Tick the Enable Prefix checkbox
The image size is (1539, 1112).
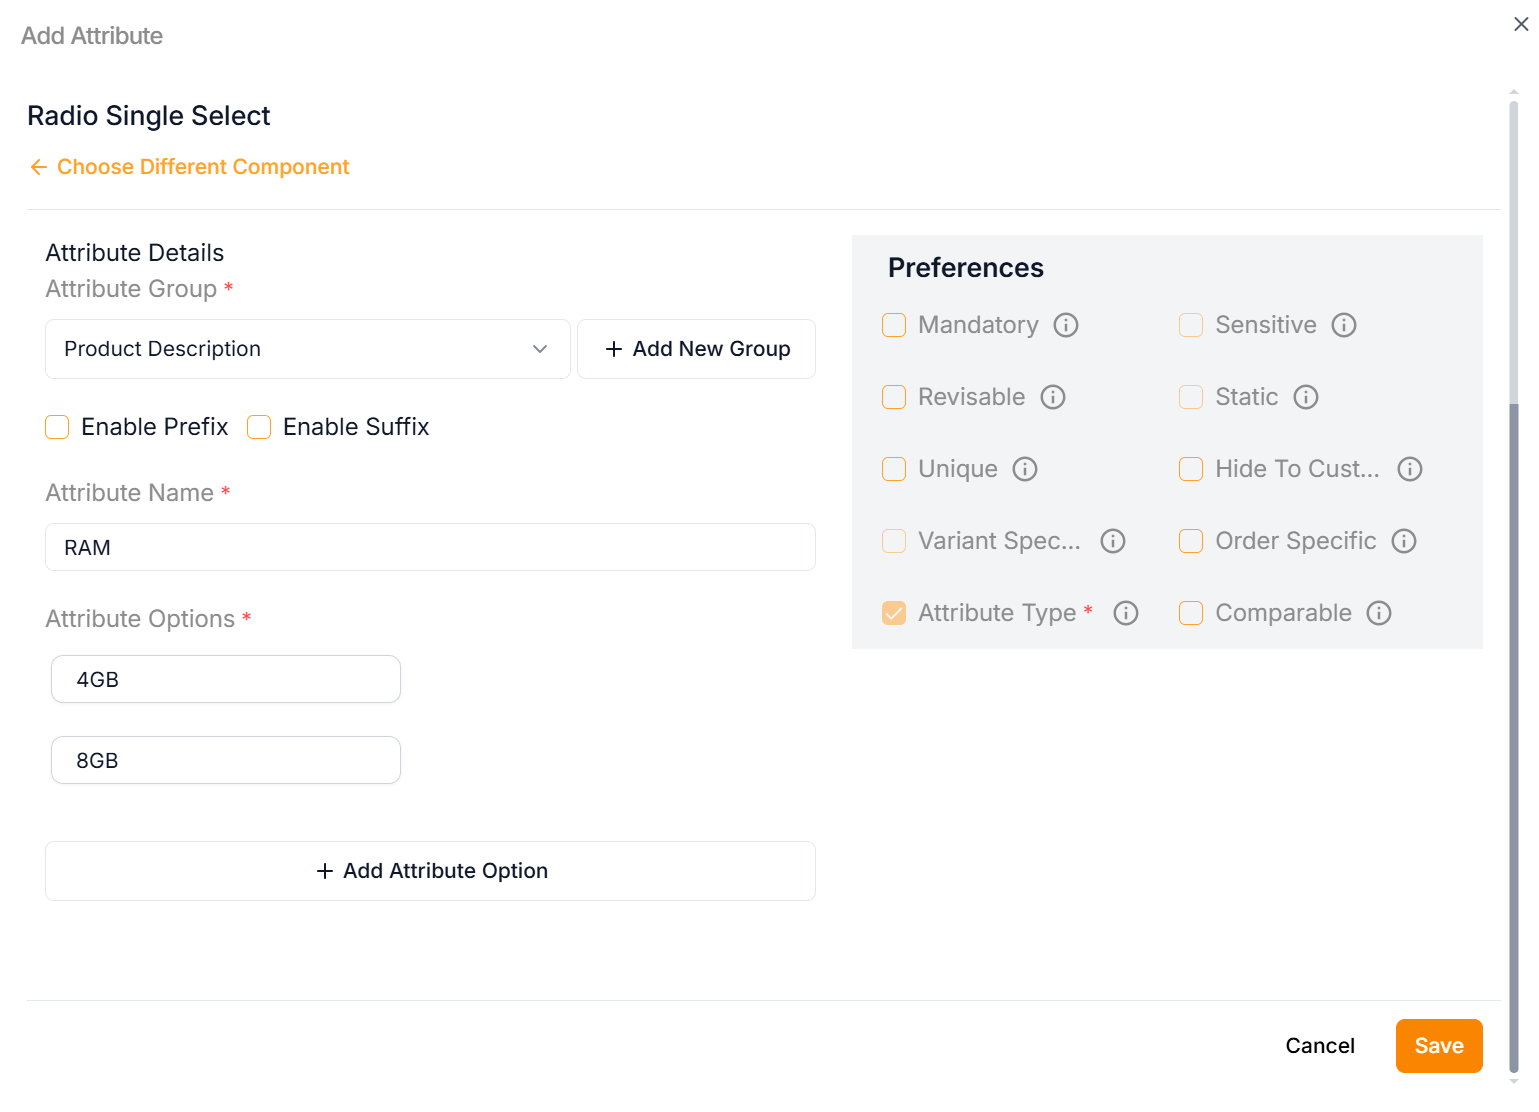tap(58, 427)
